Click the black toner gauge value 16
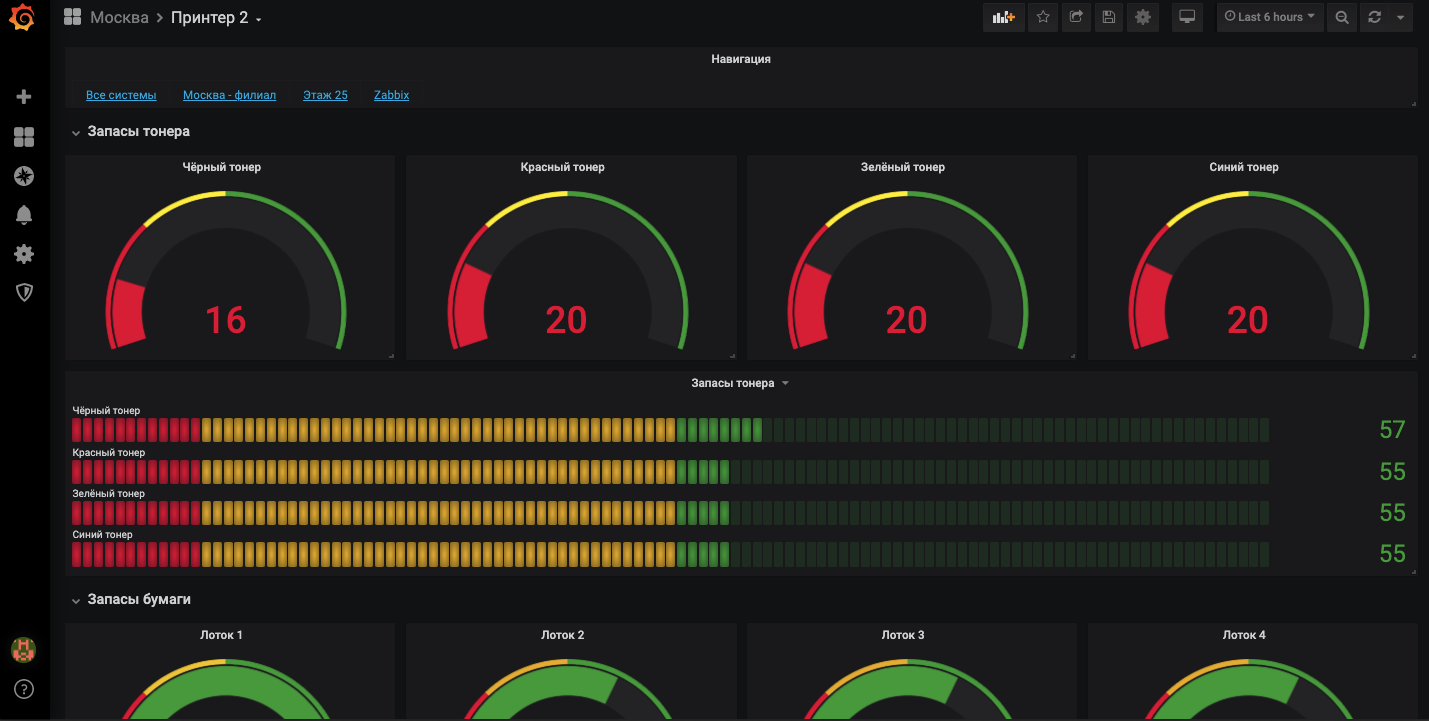Viewport: 1429px width, 721px height. (x=226, y=320)
